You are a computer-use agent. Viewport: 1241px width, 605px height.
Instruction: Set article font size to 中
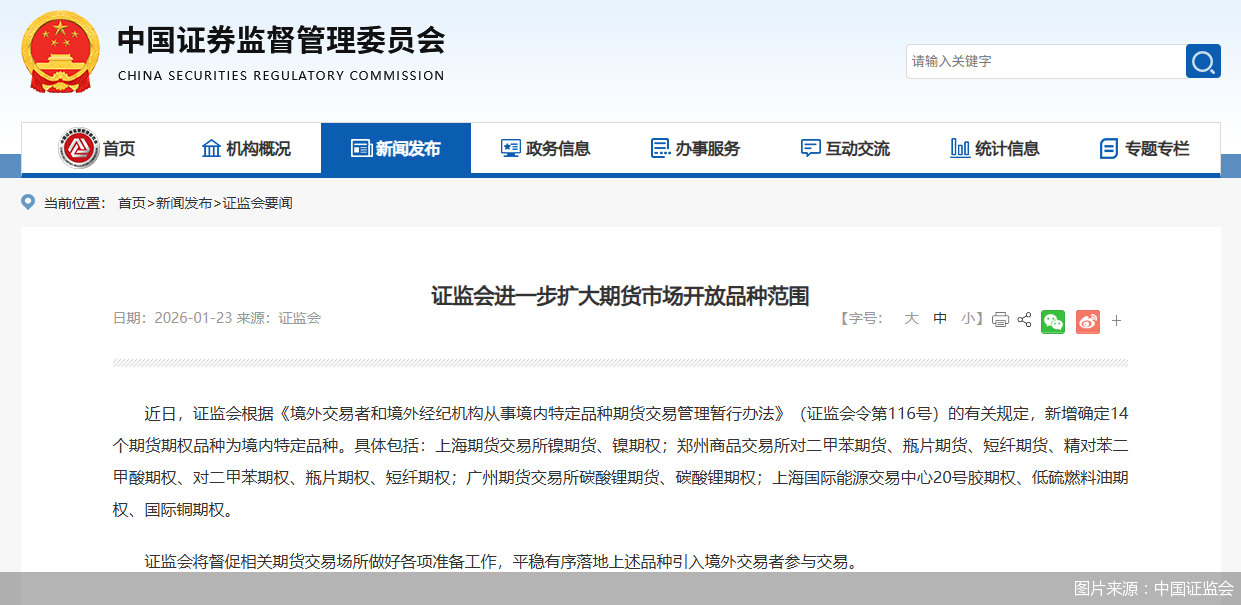point(940,318)
